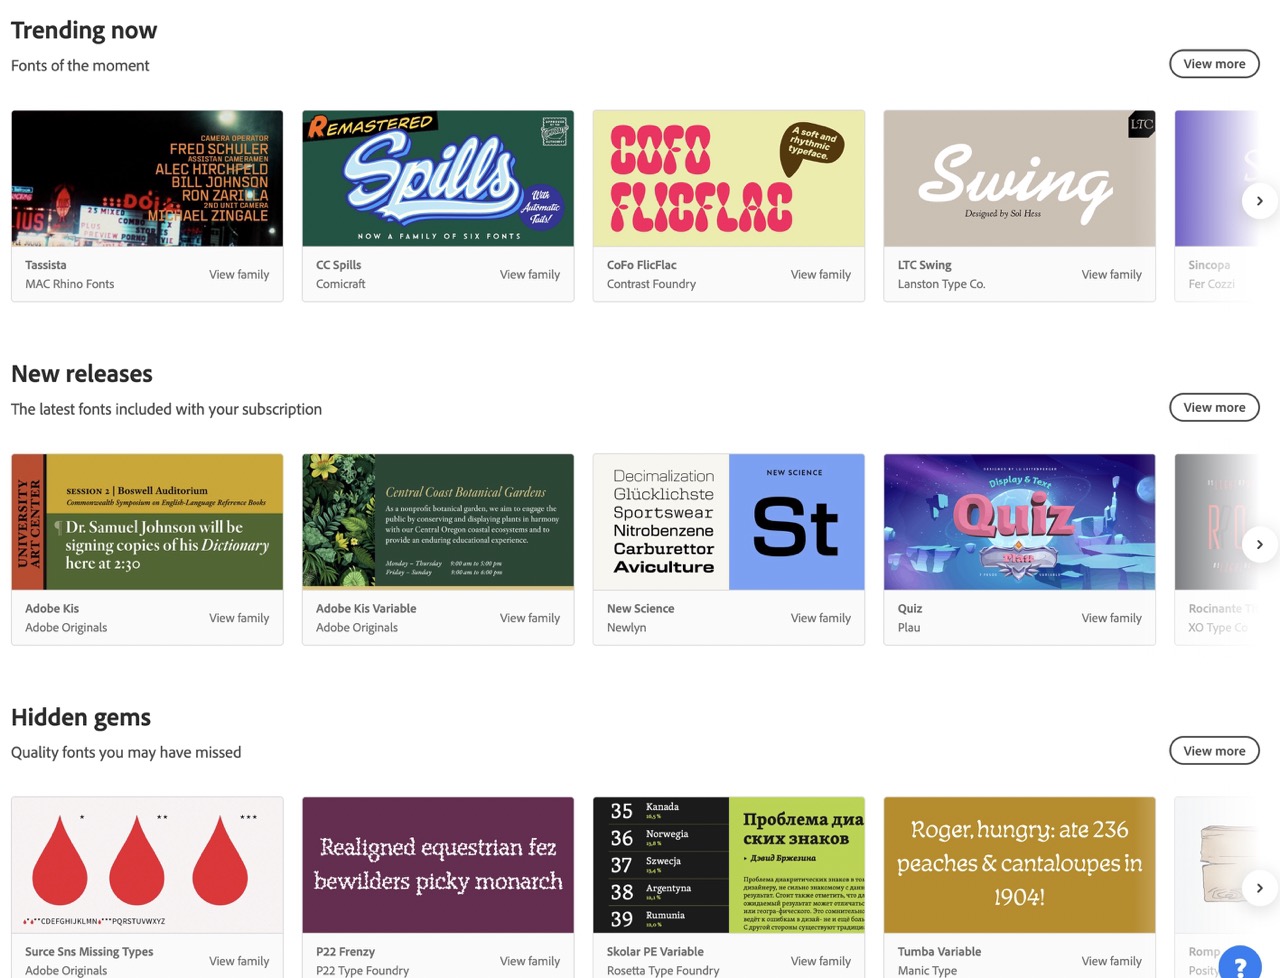Open the CoFo FlicFlac preview image

[729, 178]
